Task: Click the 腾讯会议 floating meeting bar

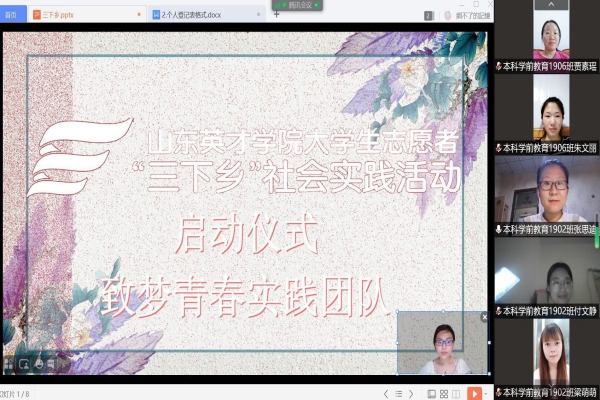Action: 297,5
